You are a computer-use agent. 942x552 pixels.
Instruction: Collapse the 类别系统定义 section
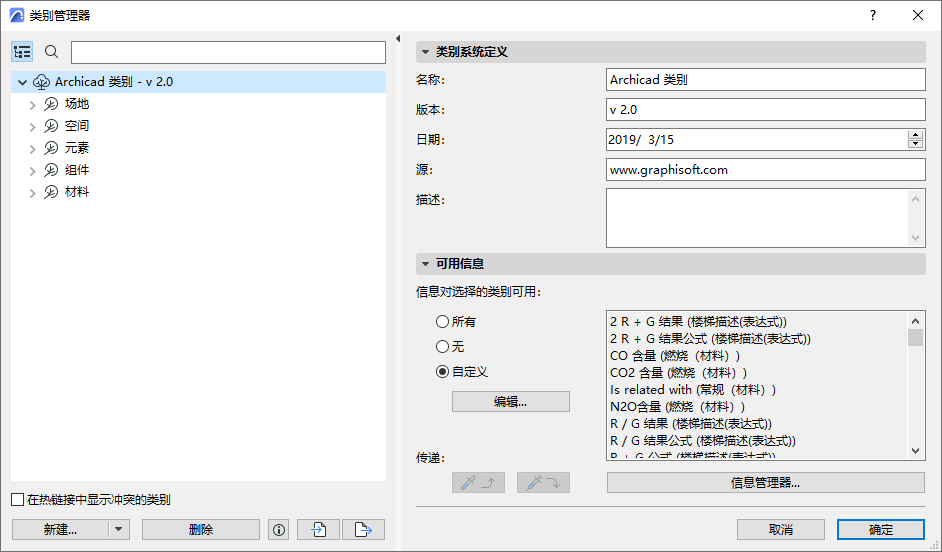pos(425,52)
